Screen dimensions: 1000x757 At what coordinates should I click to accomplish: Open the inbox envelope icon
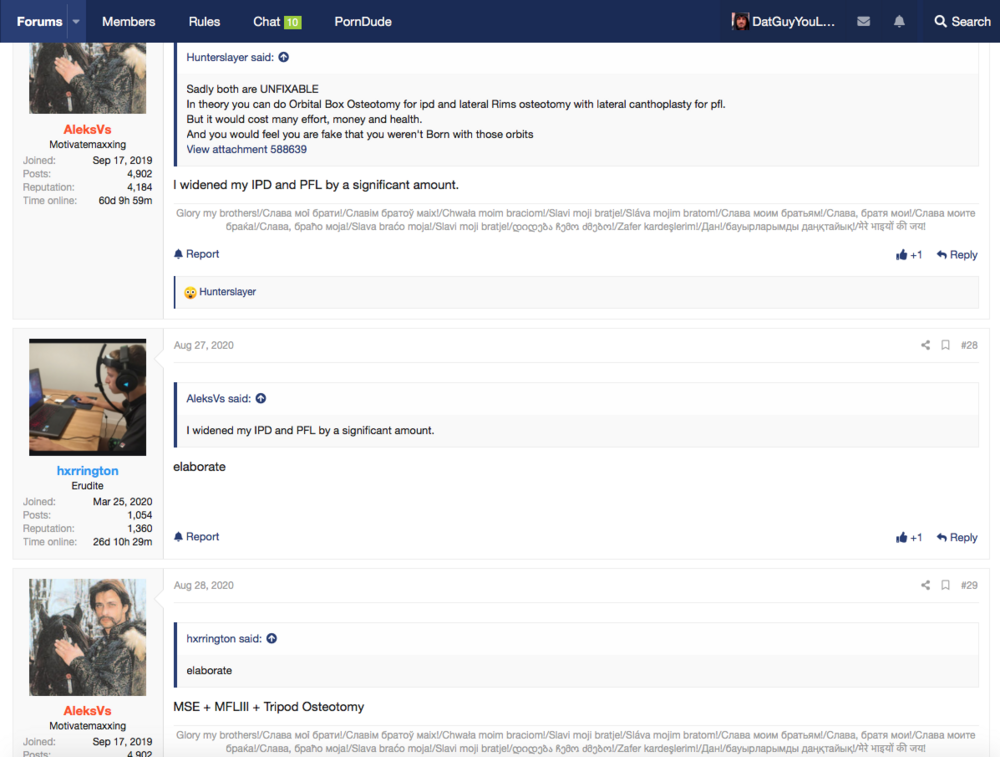pos(863,21)
